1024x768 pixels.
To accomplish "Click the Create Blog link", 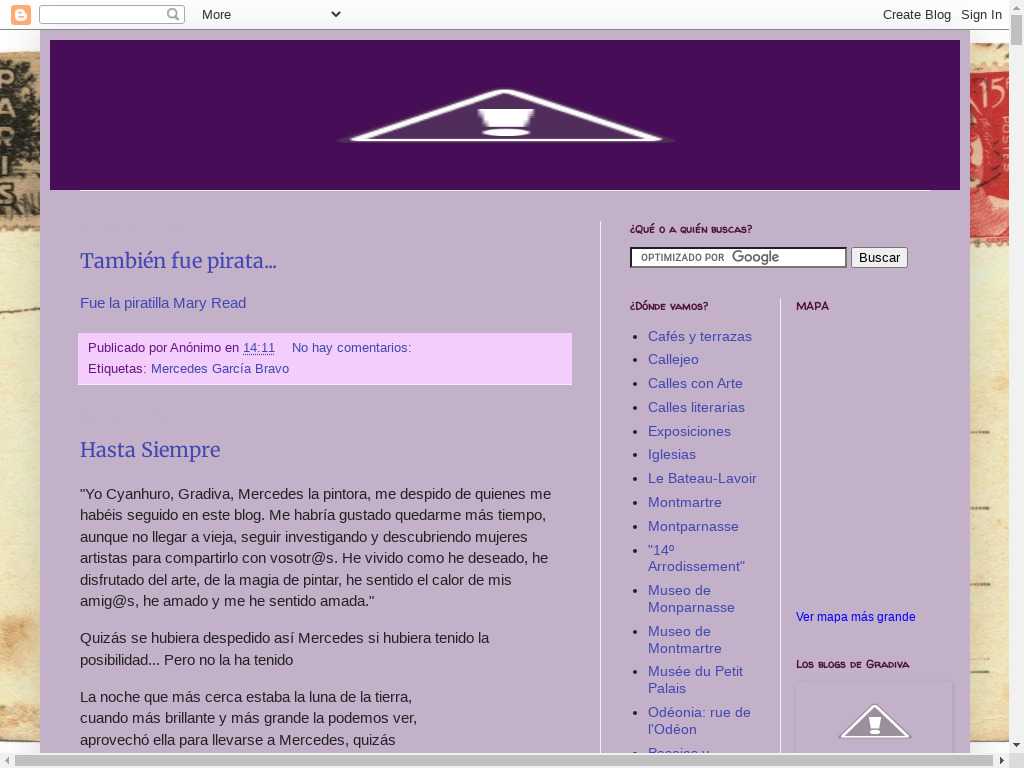I will click(x=916, y=14).
